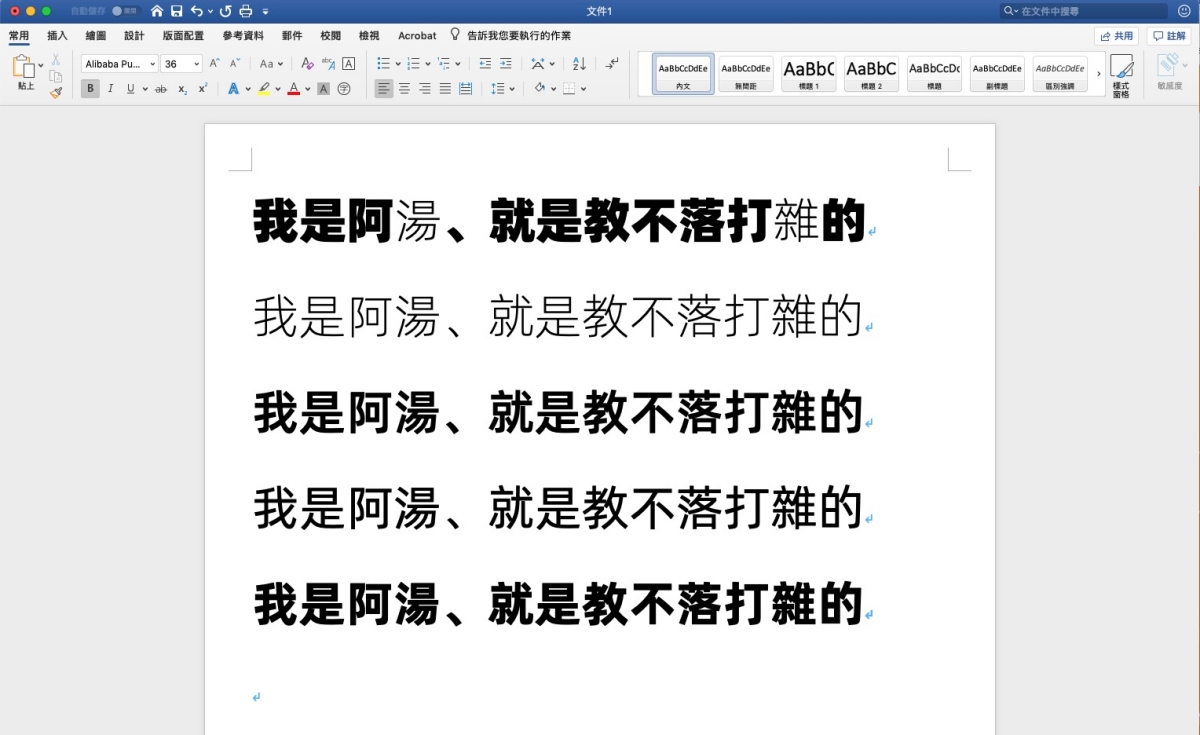The width and height of the screenshot is (1200, 735).
Task: Click the Paste clipboard icon
Action: click(24, 67)
